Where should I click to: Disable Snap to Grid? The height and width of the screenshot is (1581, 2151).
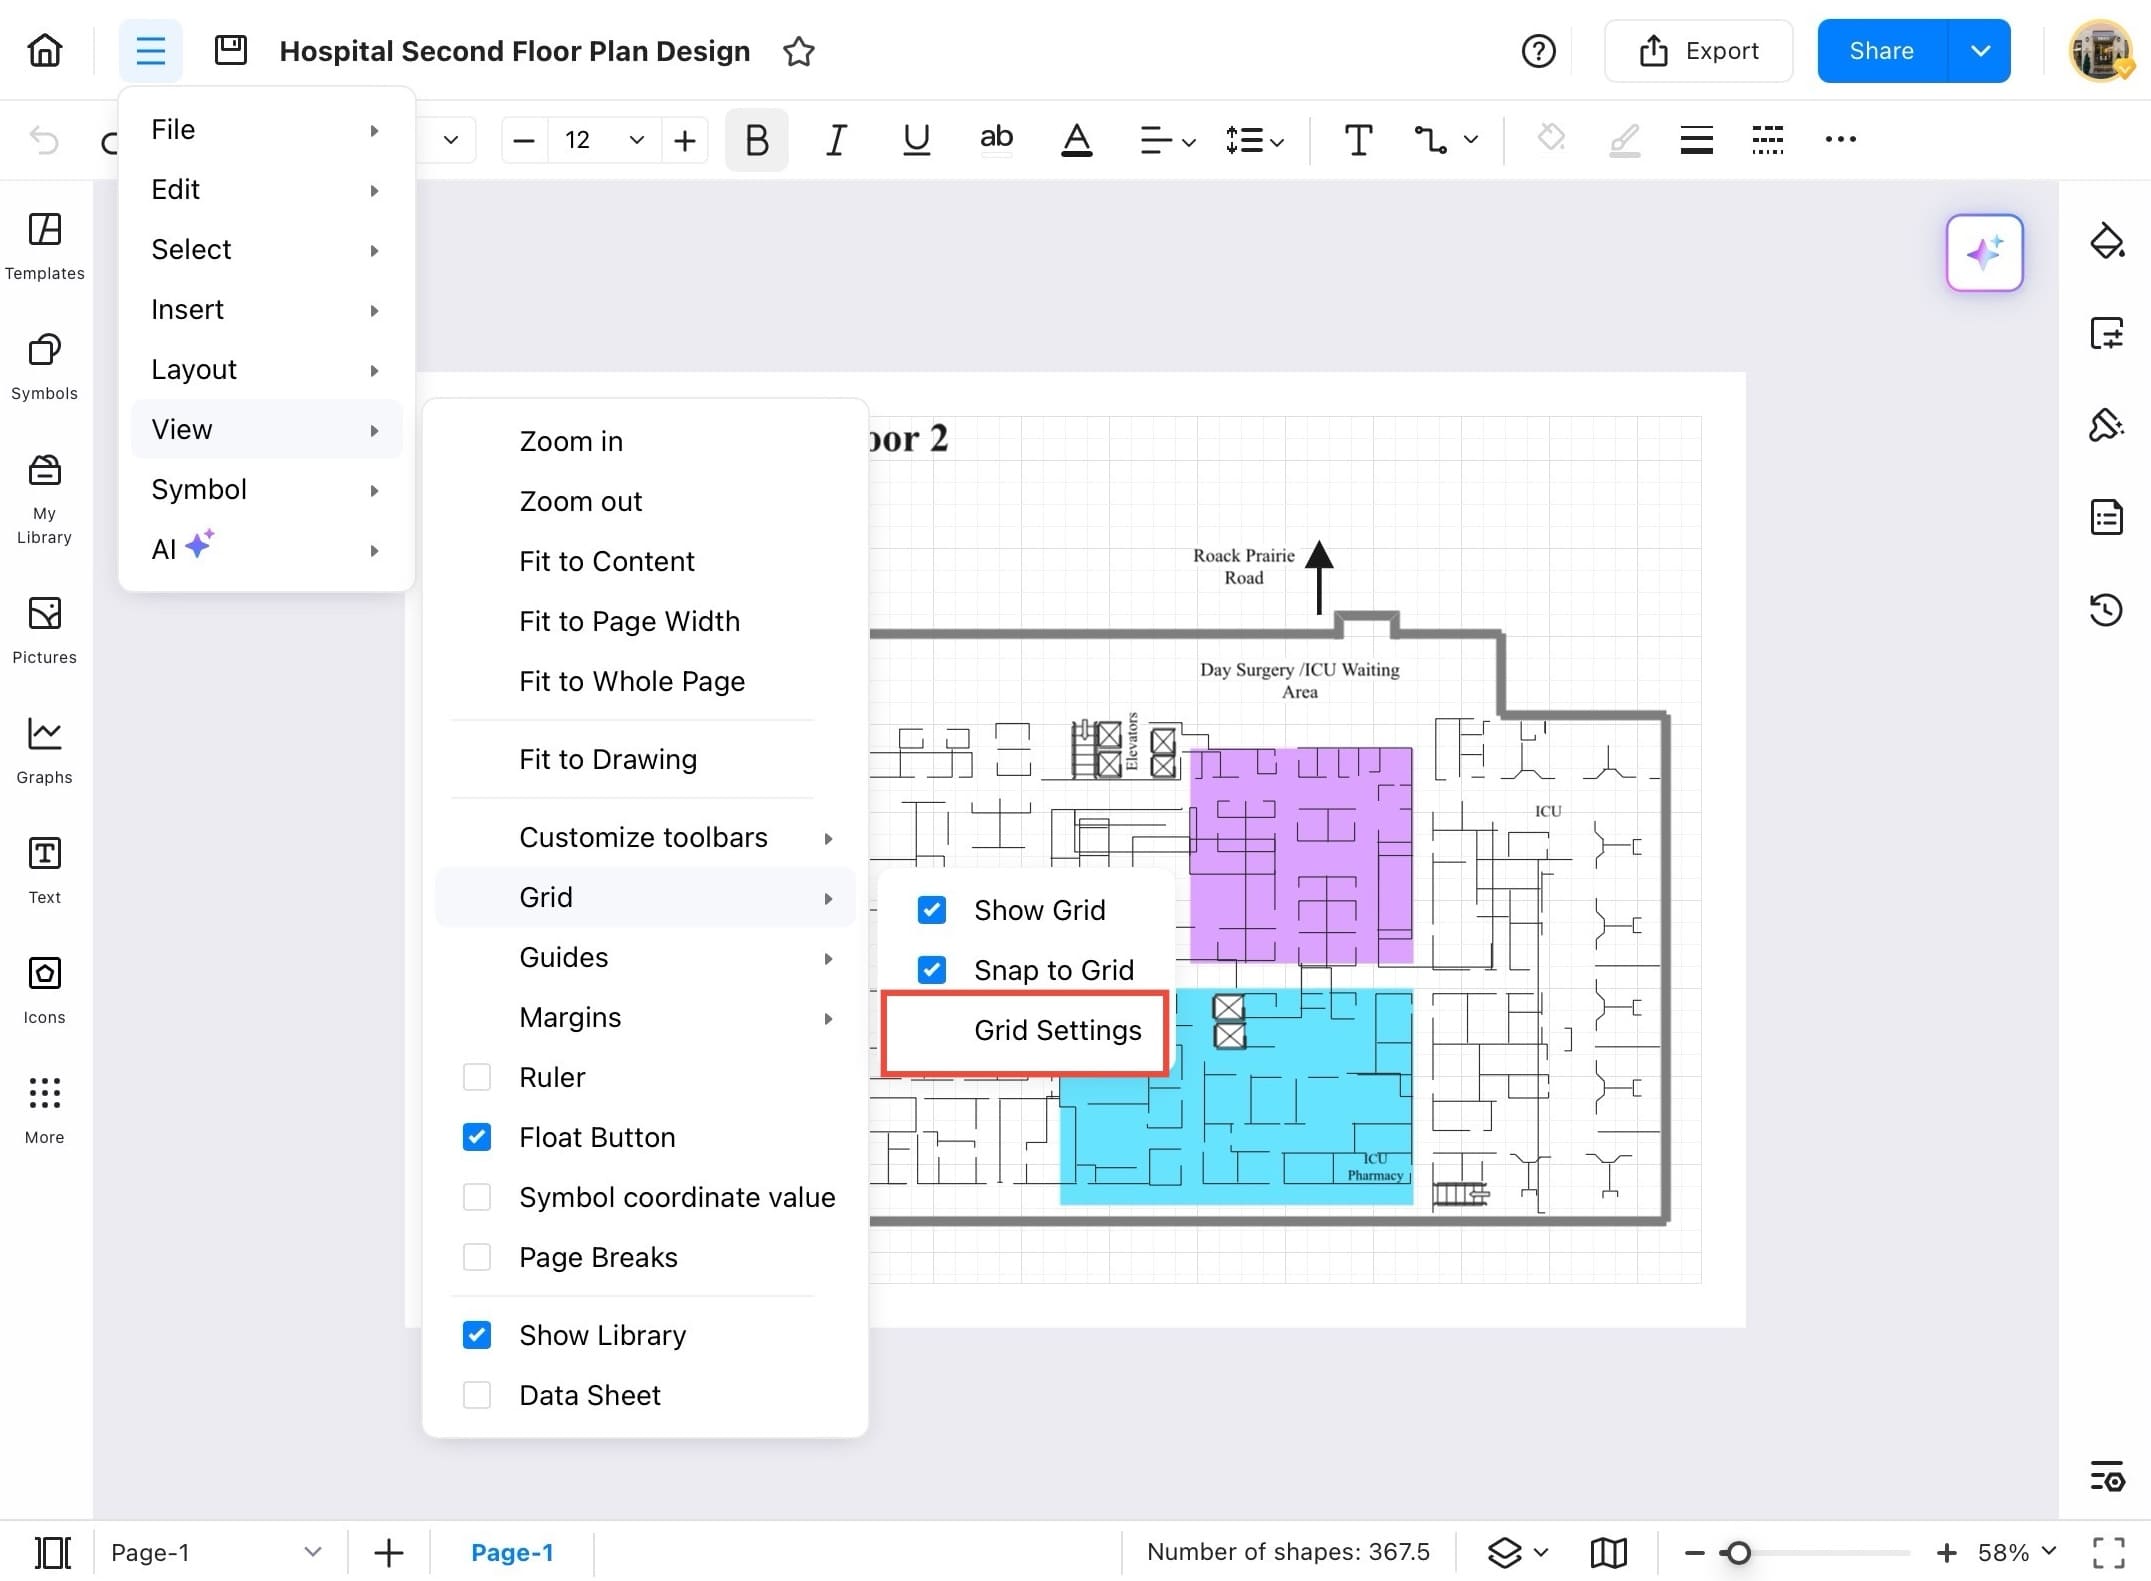tap(931, 969)
